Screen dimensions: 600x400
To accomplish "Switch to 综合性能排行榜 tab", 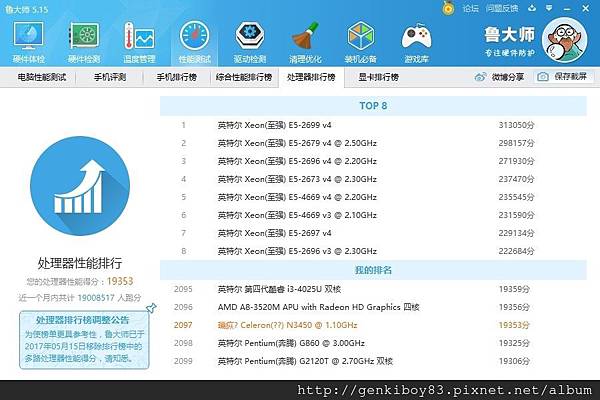I will (x=244, y=77).
